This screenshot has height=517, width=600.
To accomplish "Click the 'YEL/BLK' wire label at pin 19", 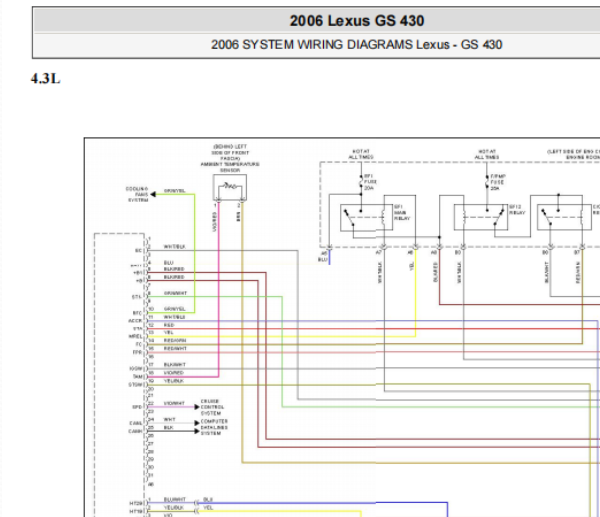I will pyautogui.click(x=174, y=381).
